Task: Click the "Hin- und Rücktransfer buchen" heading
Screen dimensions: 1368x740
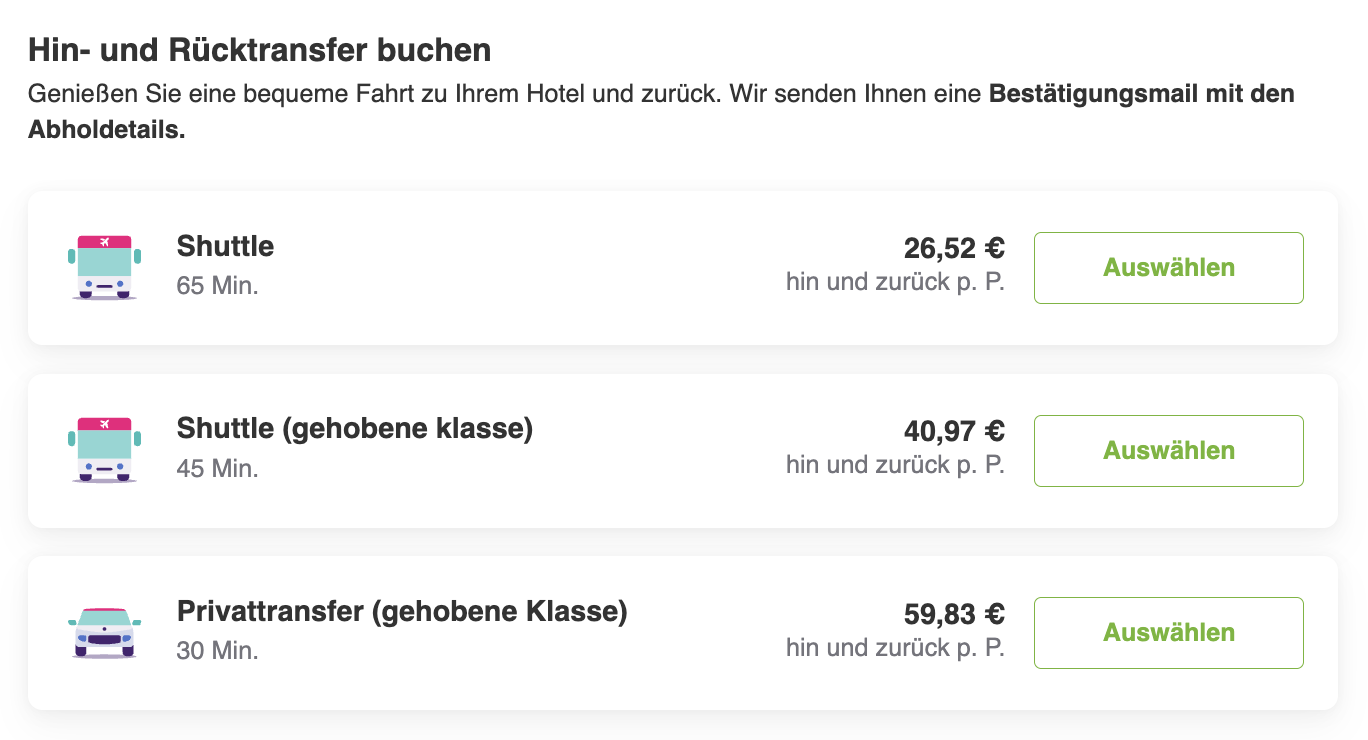Action: coord(260,49)
